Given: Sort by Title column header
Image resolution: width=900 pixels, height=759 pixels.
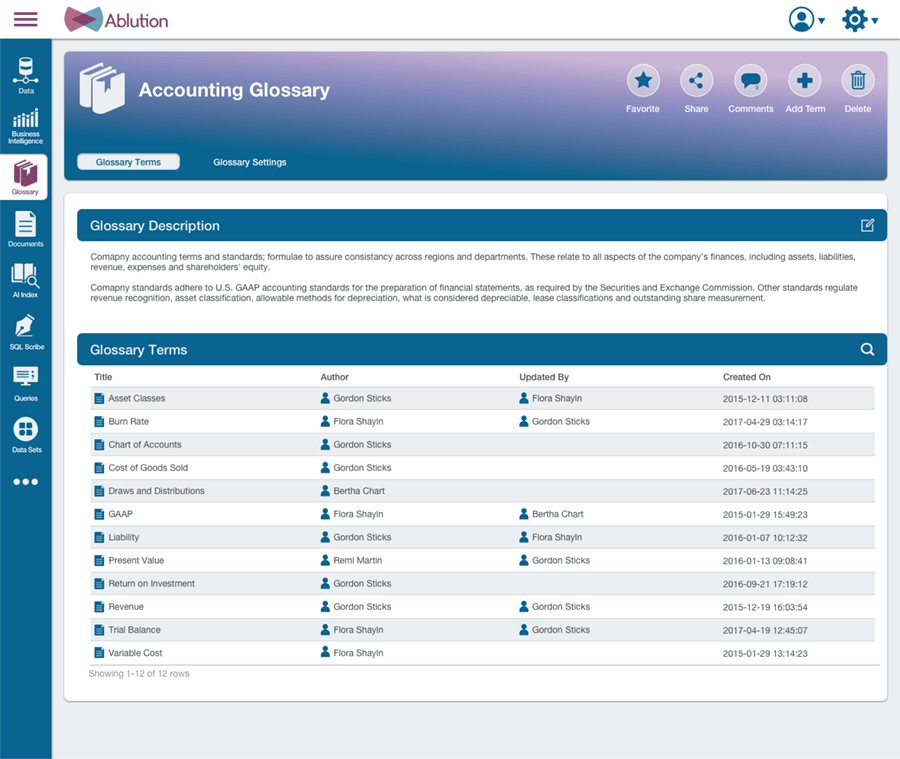Looking at the screenshot, I should tap(103, 377).
